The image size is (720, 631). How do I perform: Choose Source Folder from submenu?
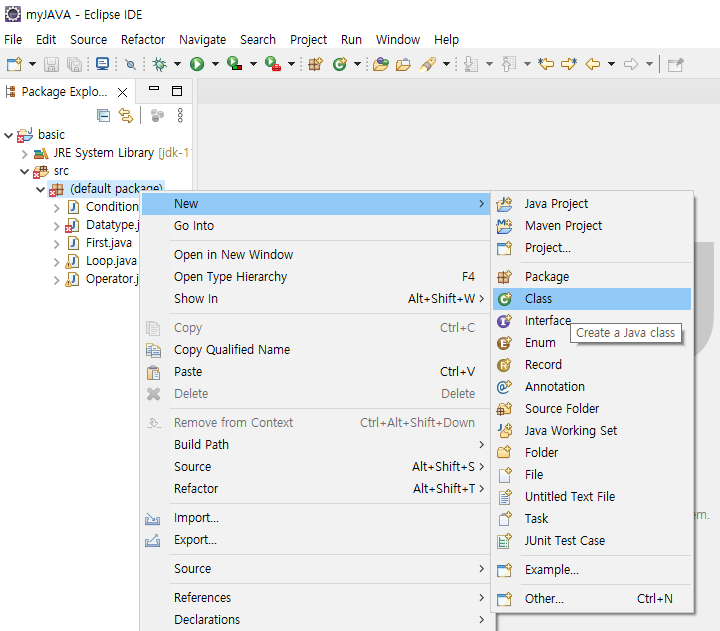[x=592, y=409]
